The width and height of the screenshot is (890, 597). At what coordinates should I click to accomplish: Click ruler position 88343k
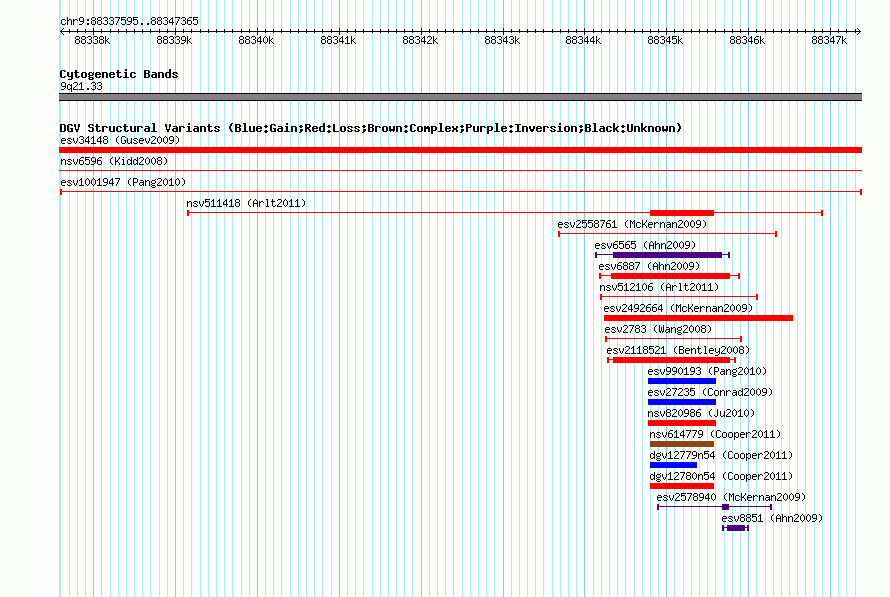(x=502, y=40)
